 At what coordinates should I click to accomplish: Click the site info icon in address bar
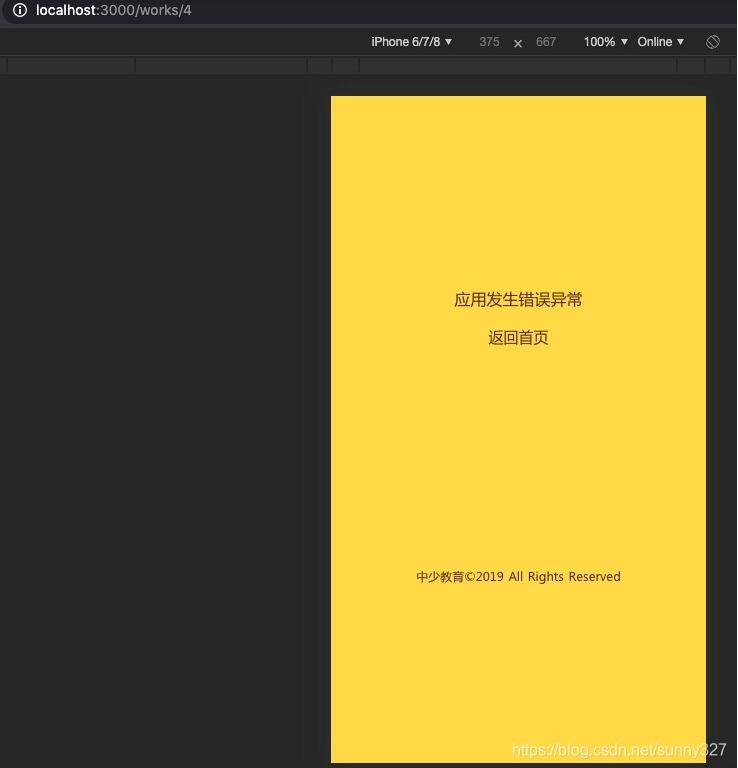[x=20, y=10]
